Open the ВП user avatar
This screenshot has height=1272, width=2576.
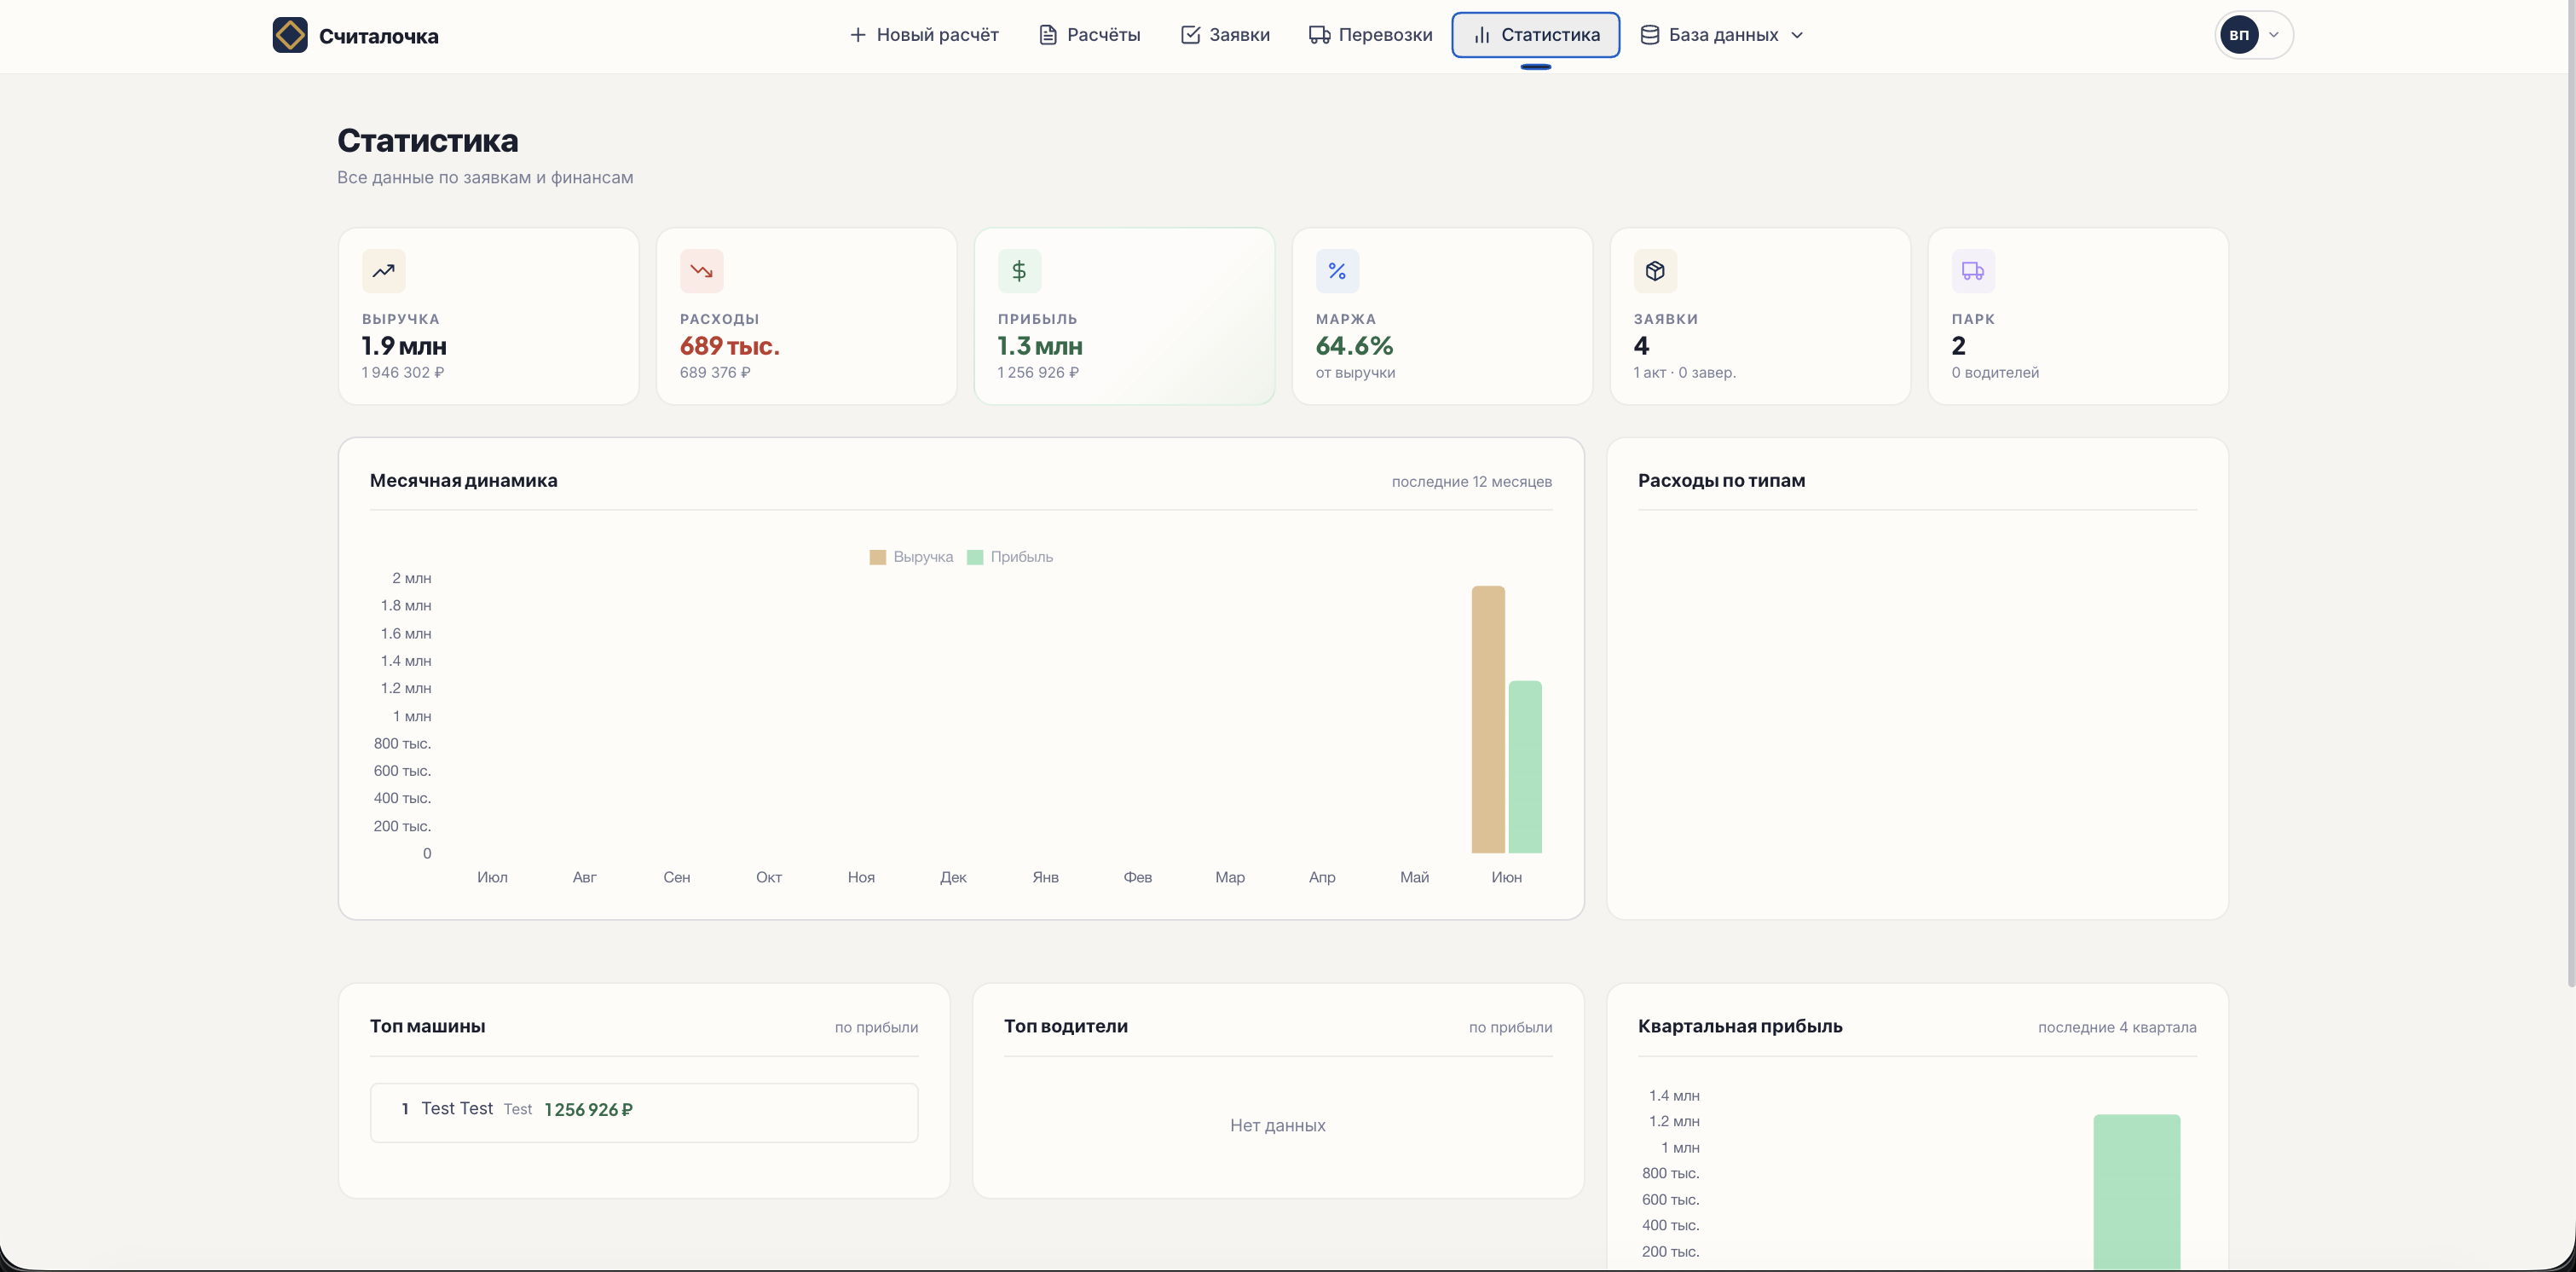2238,35
